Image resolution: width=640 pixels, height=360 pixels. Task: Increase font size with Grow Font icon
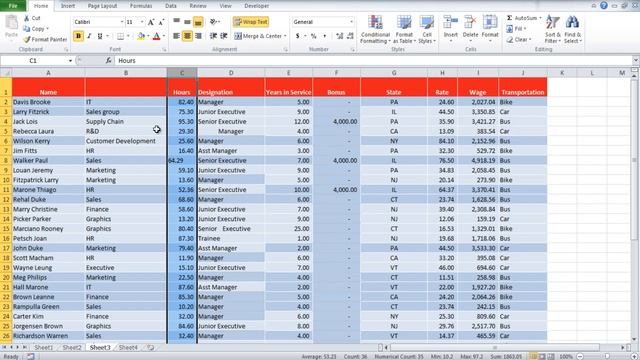pos(151,22)
